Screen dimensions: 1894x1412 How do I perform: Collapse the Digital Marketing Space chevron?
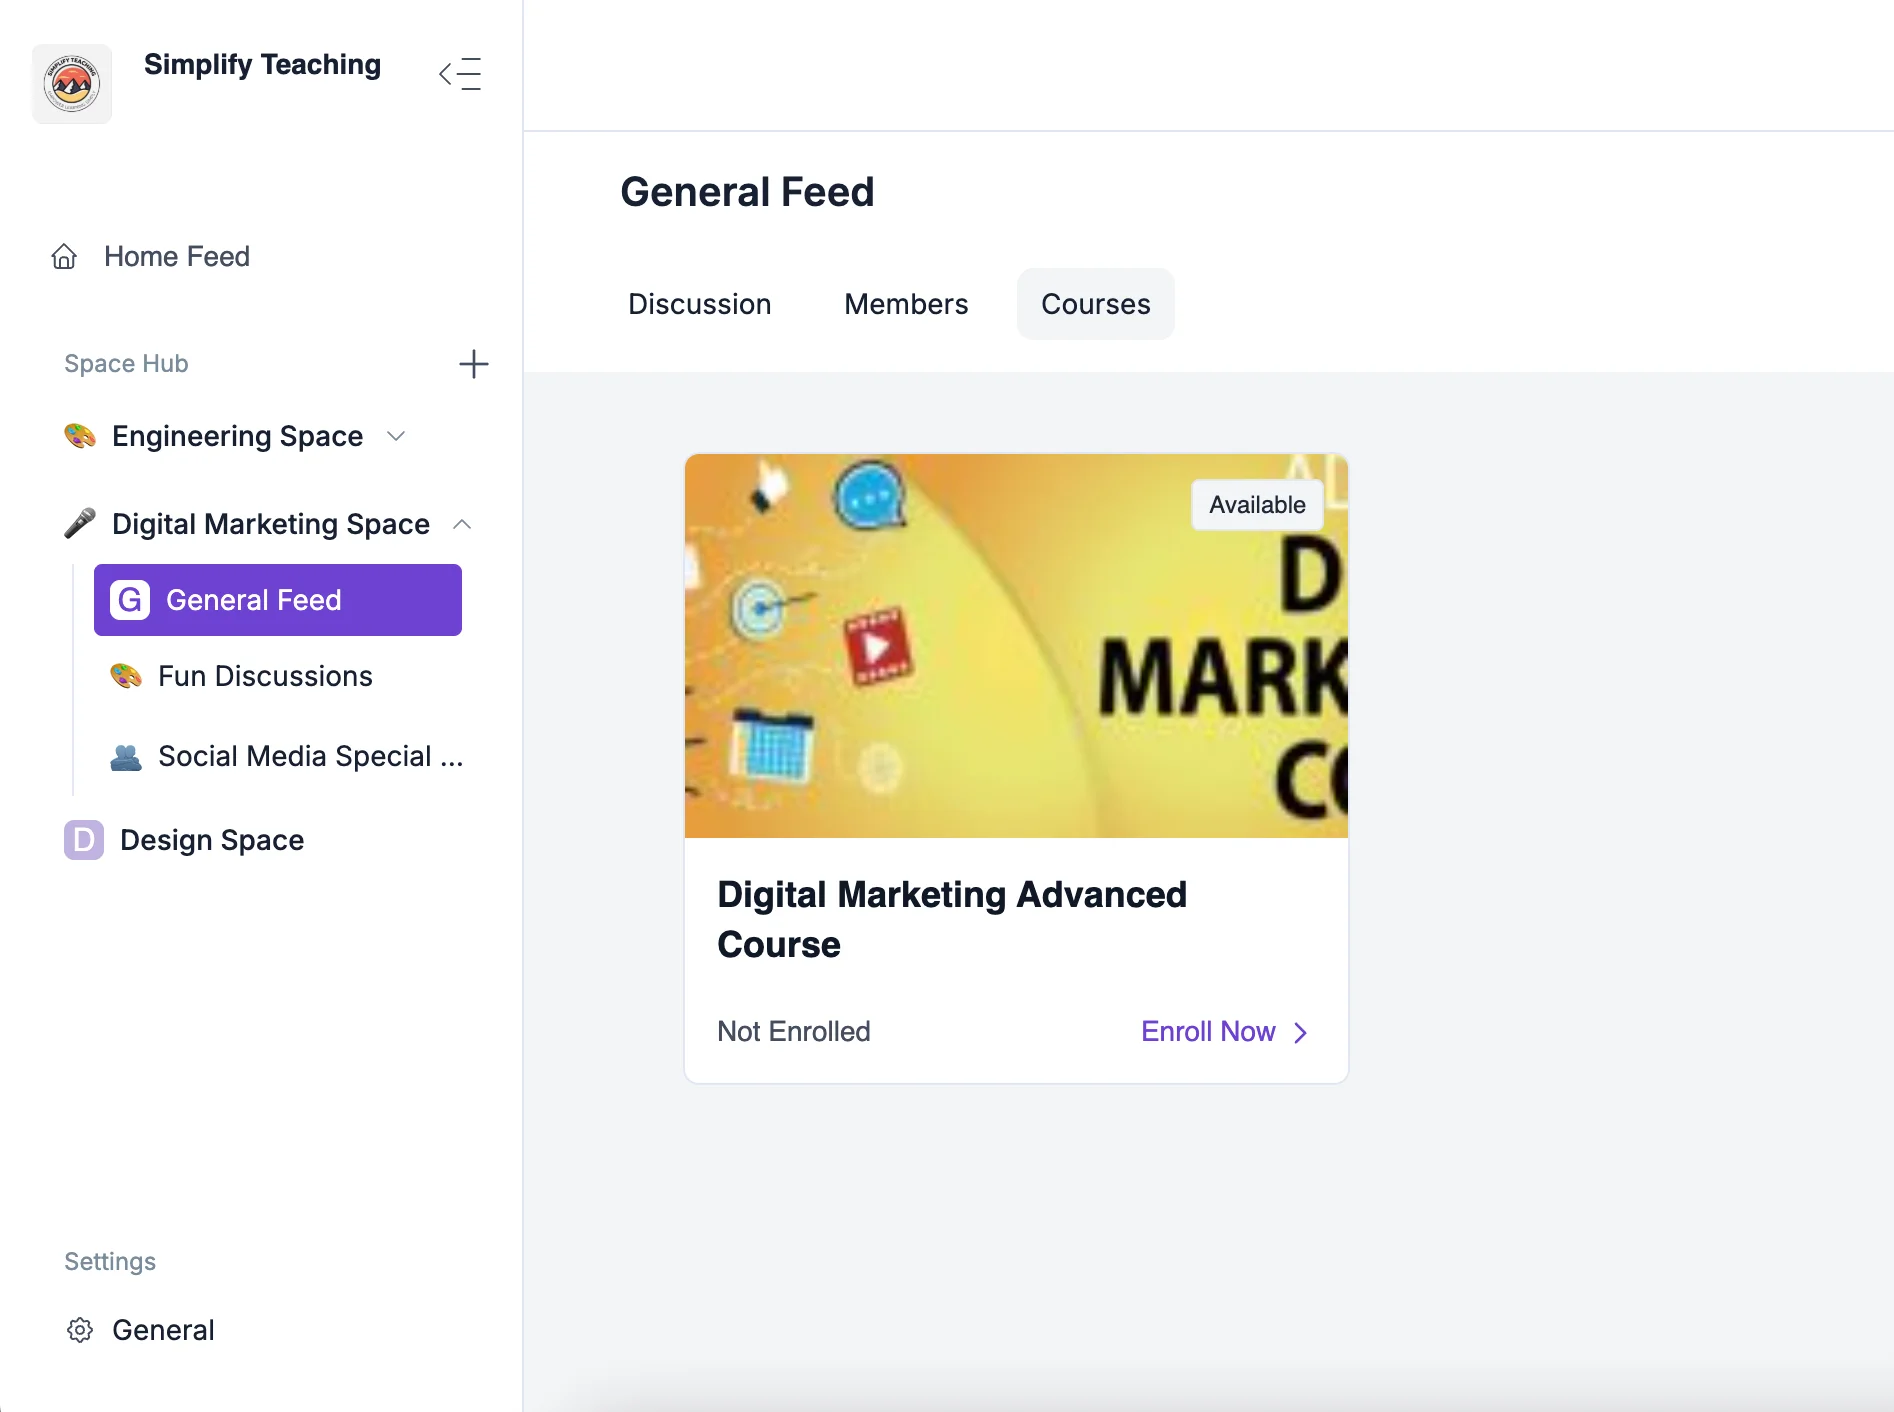[462, 524]
